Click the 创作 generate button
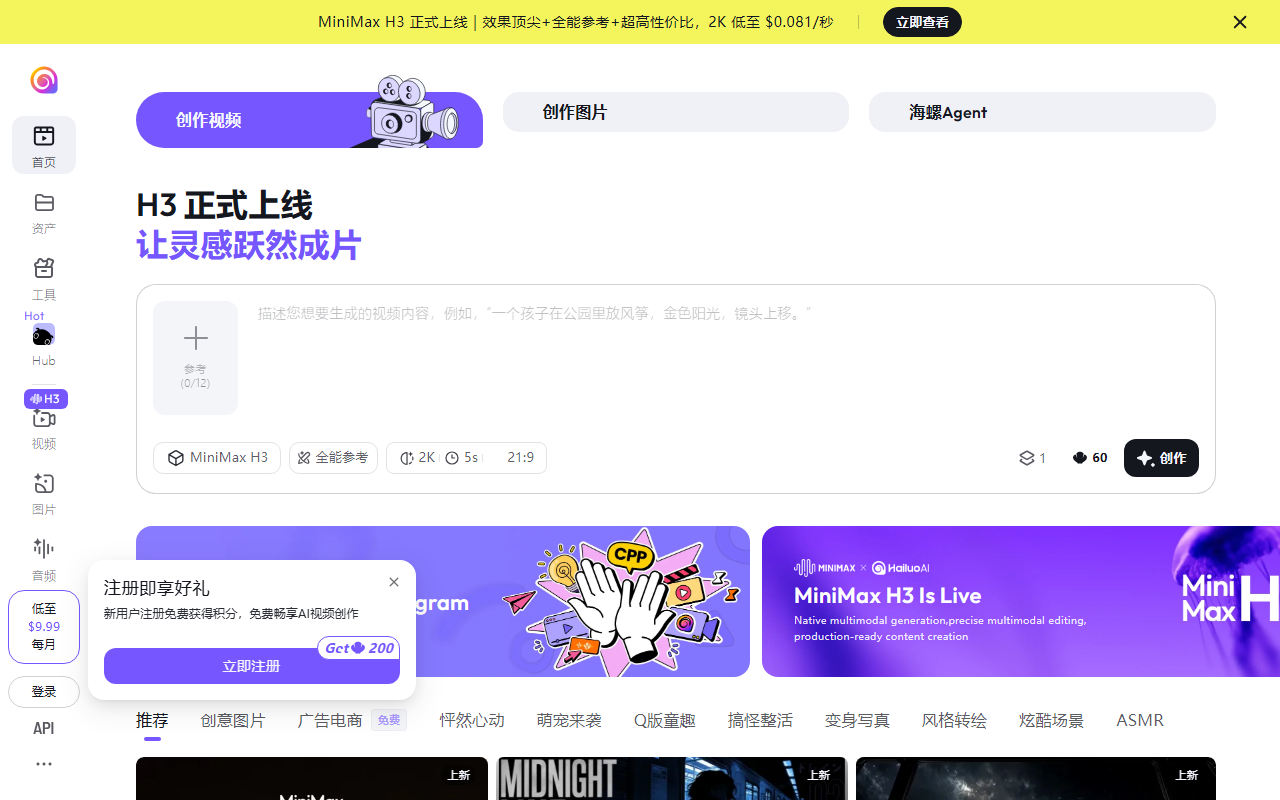Image resolution: width=1280 pixels, height=800 pixels. 1161,458
